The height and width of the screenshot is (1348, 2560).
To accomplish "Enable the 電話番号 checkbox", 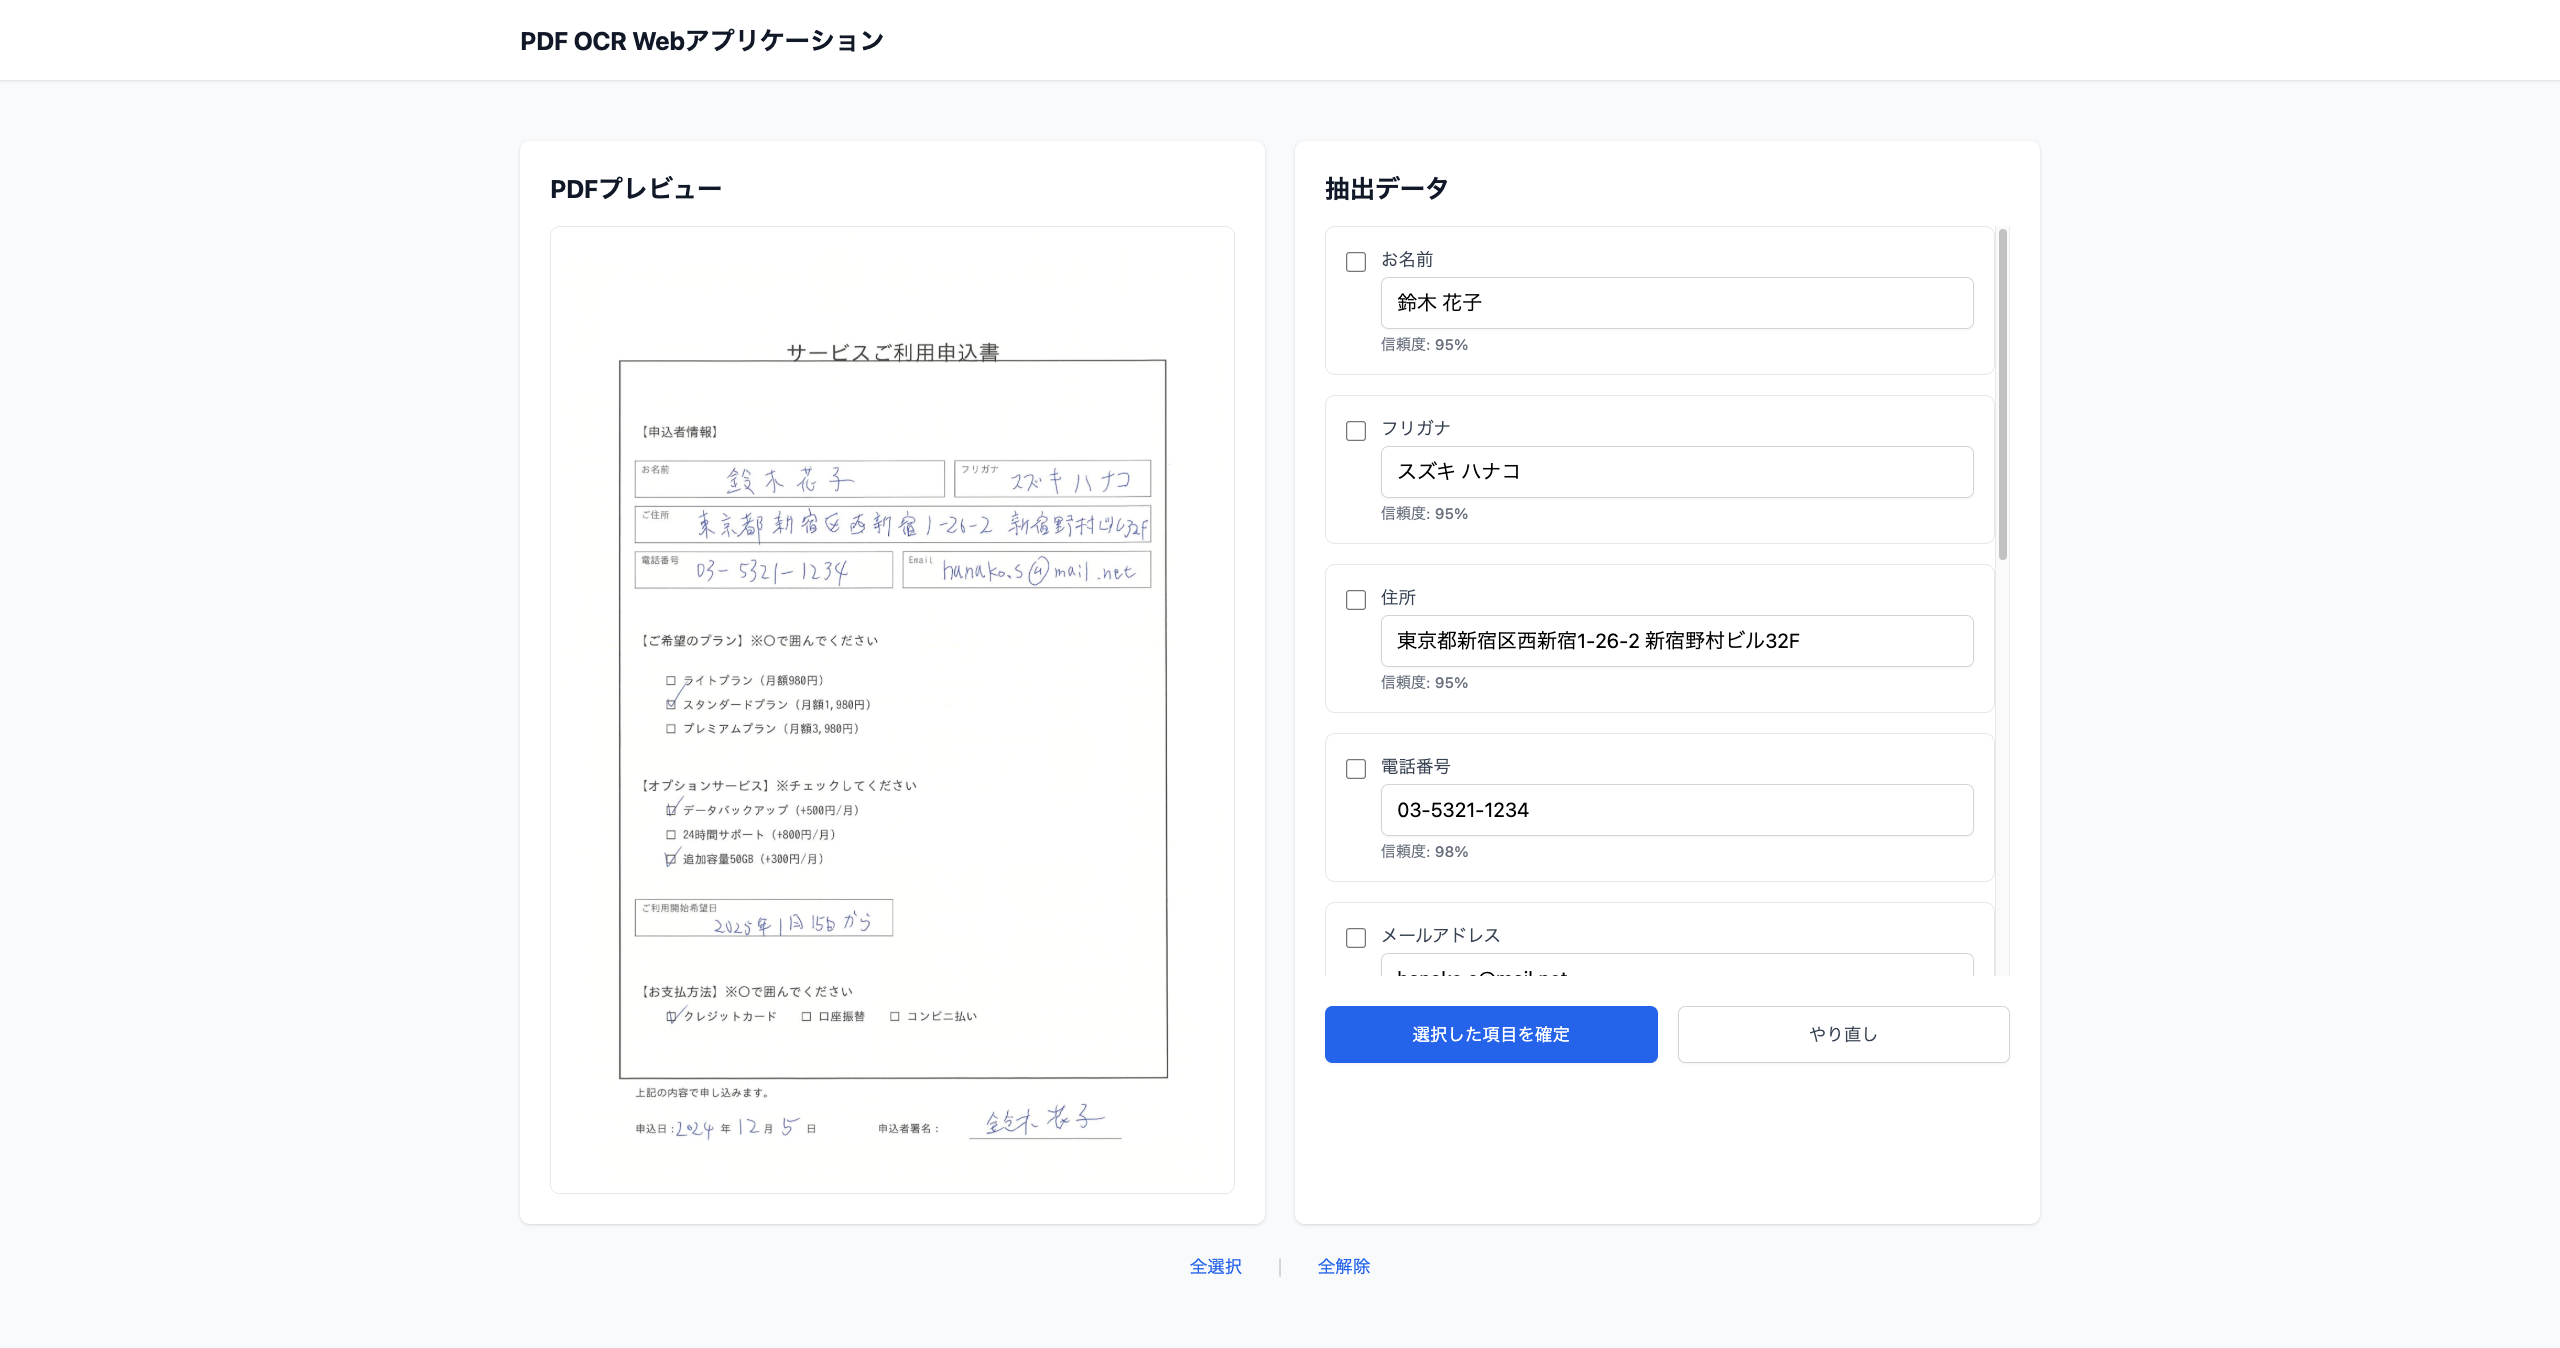I will (x=1356, y=769).
